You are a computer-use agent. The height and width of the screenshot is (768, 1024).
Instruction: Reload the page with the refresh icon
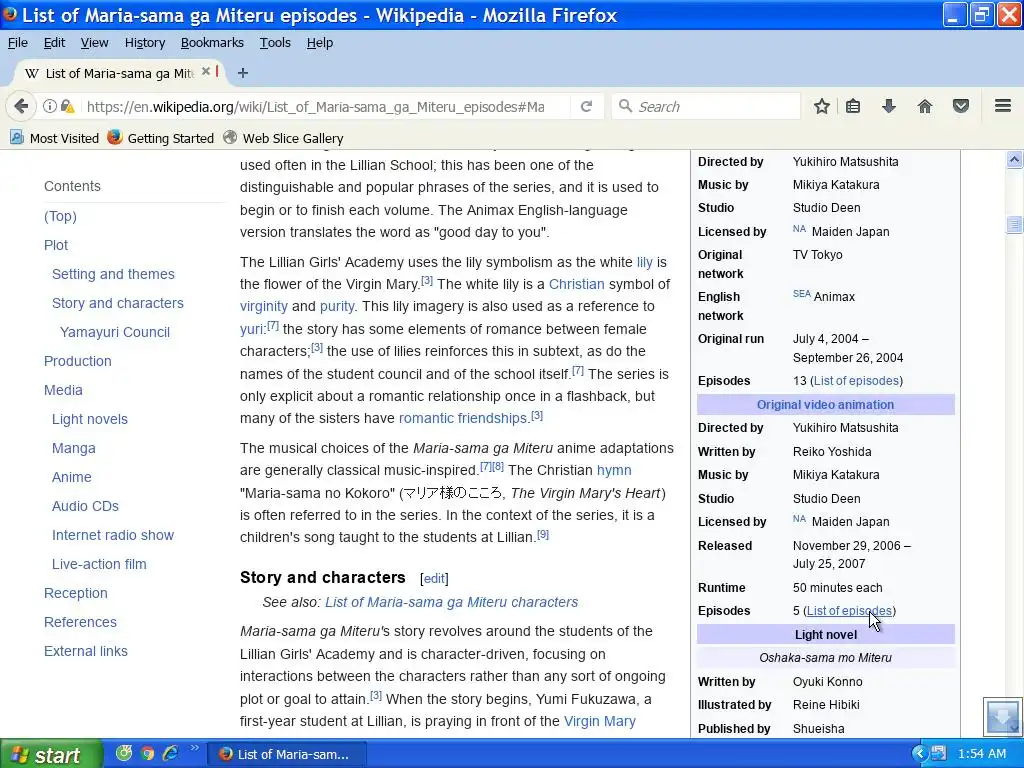click(x=586, y=106)
